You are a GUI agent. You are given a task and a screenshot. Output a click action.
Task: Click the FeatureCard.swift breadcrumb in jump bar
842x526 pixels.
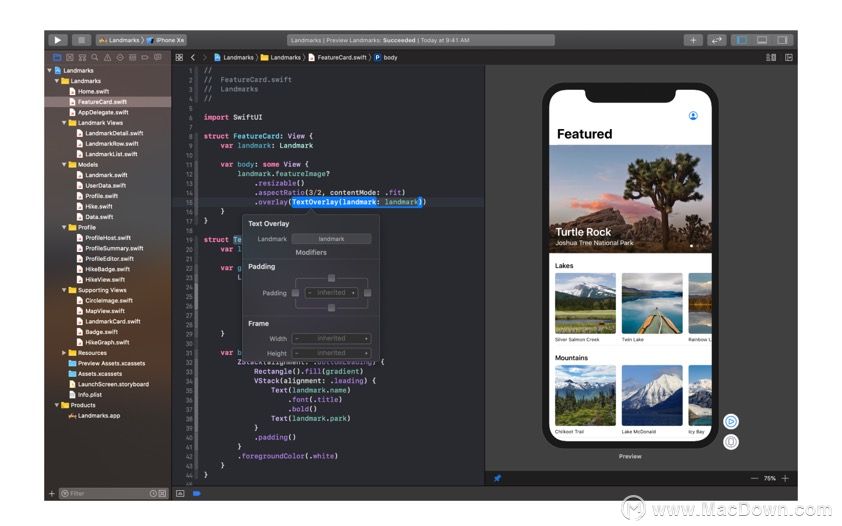click(338, 57)
